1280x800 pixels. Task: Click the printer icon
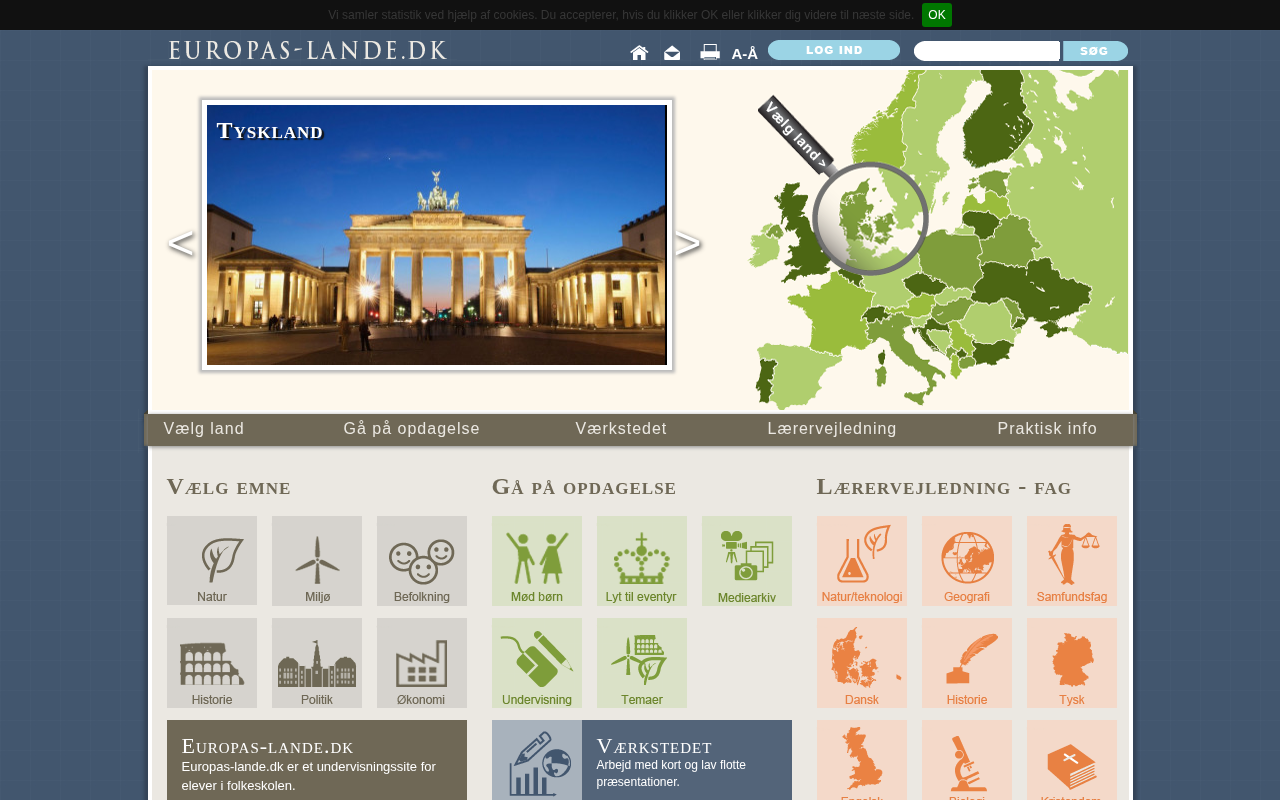click(710, 52)
